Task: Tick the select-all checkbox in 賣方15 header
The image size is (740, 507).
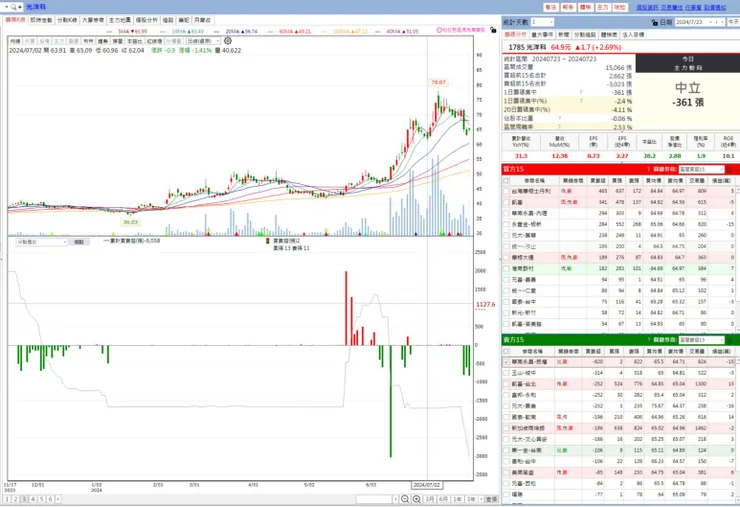Action: [x=506, y=351]
